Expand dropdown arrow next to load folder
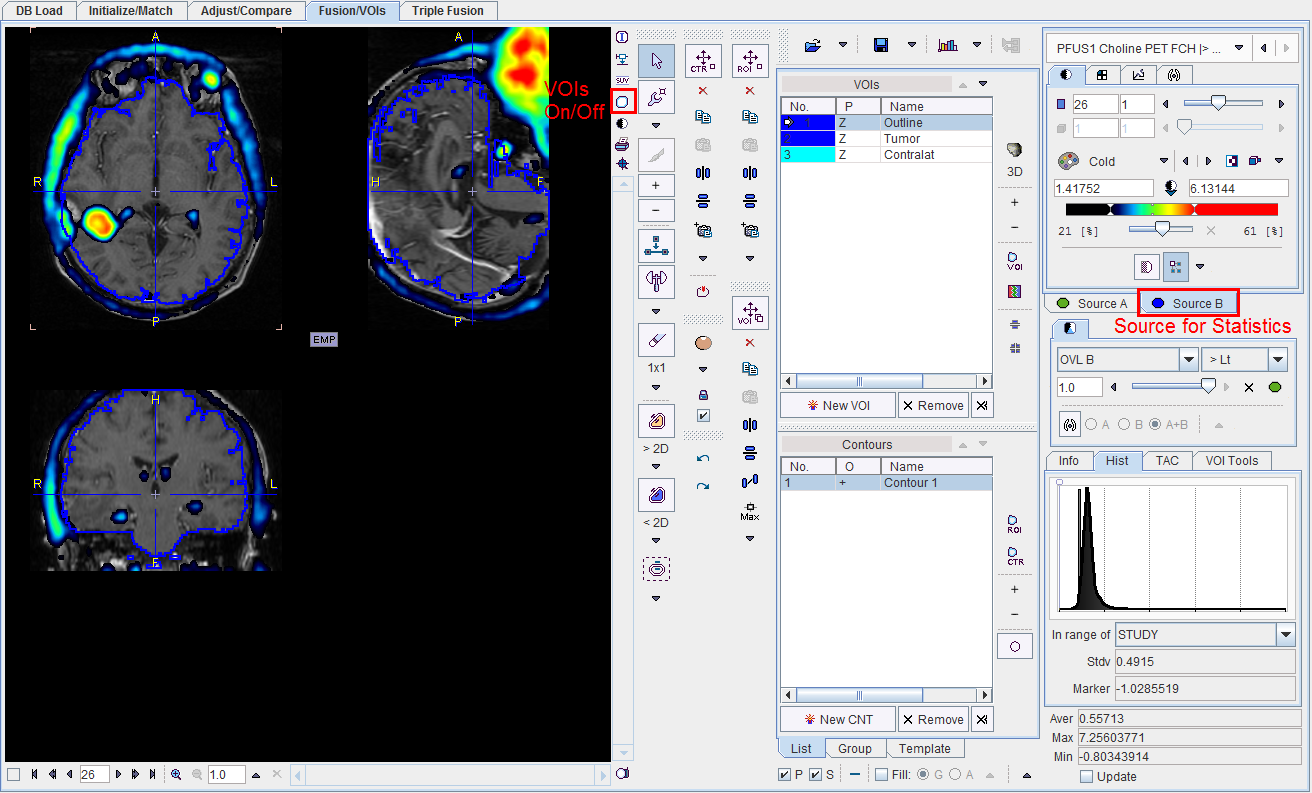Image resolution: width=1312 pixels, height=793 pixels. [x=843, y=45]
